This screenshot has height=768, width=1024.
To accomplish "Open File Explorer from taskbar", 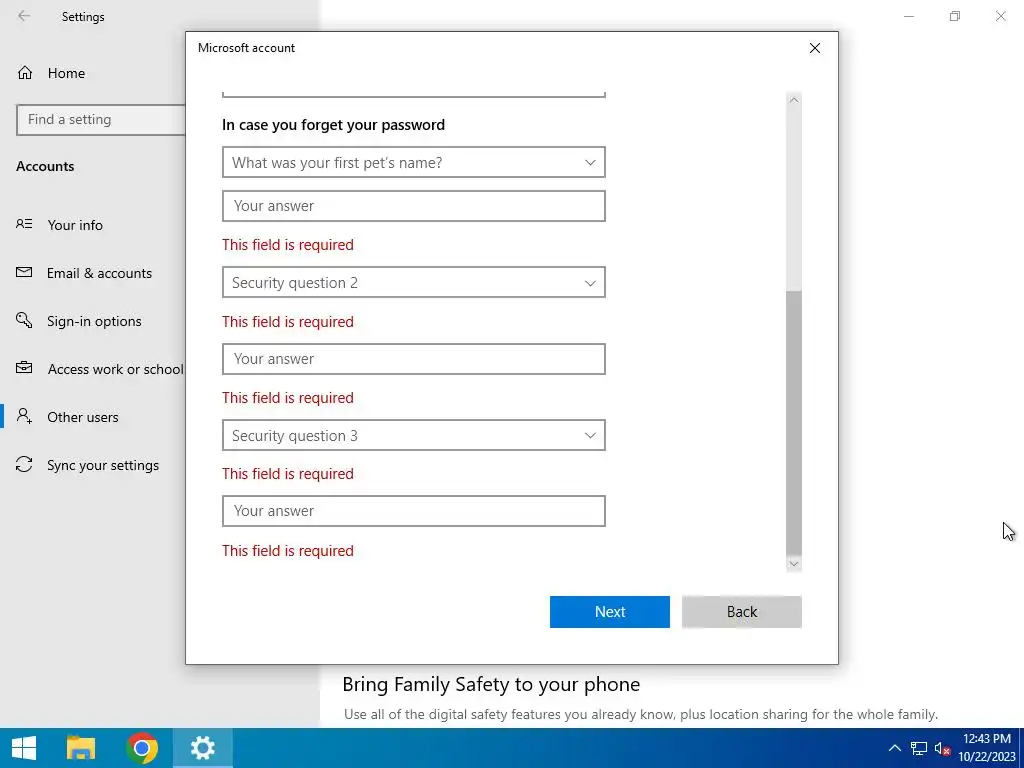I will (81, 748).
